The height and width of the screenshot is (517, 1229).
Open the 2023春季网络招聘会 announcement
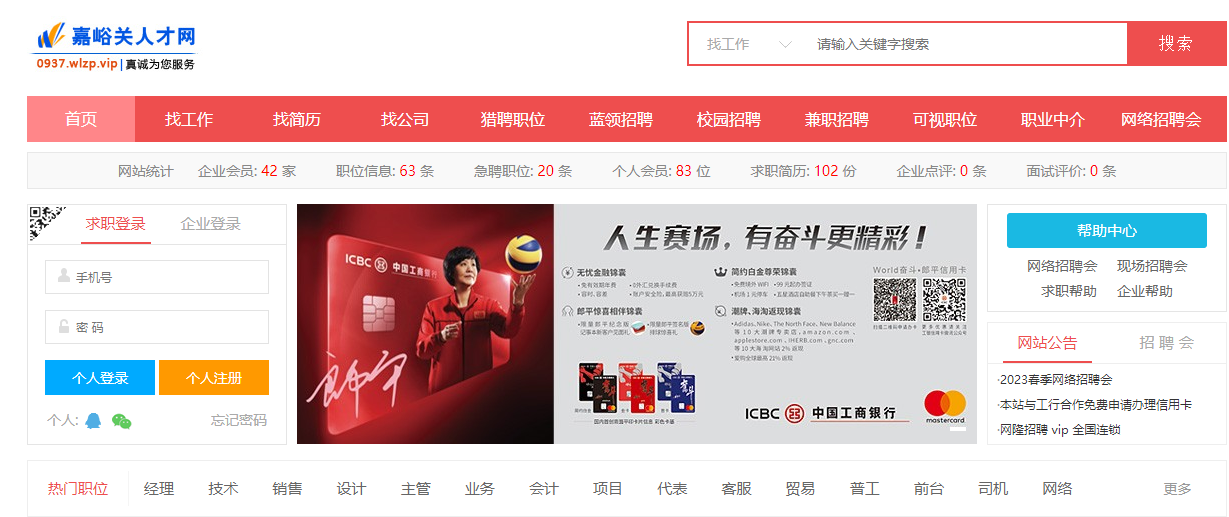click(1055, 379)
